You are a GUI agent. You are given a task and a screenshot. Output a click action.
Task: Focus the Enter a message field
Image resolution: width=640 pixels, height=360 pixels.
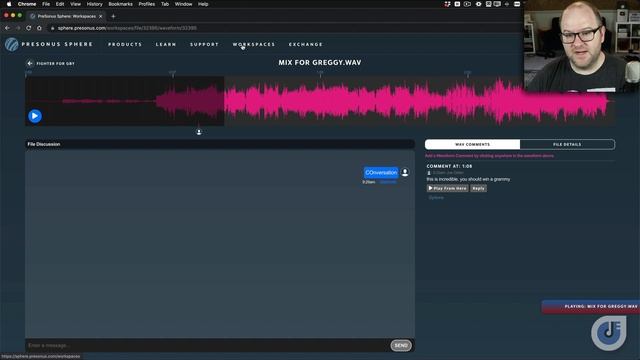pos(207,345)
